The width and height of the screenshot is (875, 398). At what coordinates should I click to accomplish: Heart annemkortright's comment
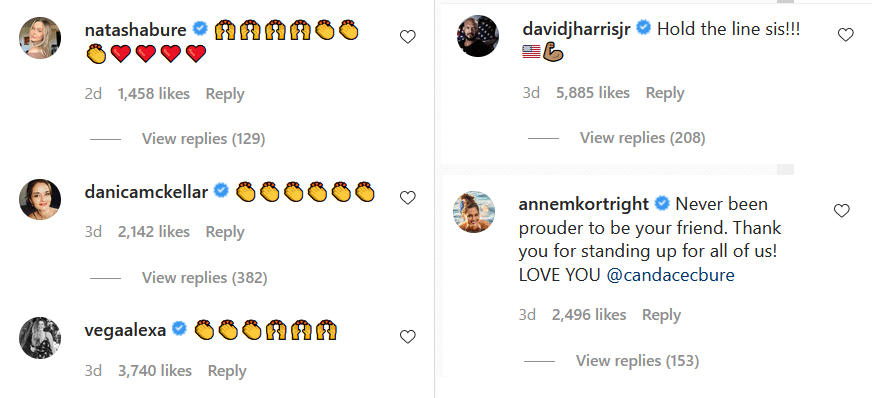pos(842,210)
